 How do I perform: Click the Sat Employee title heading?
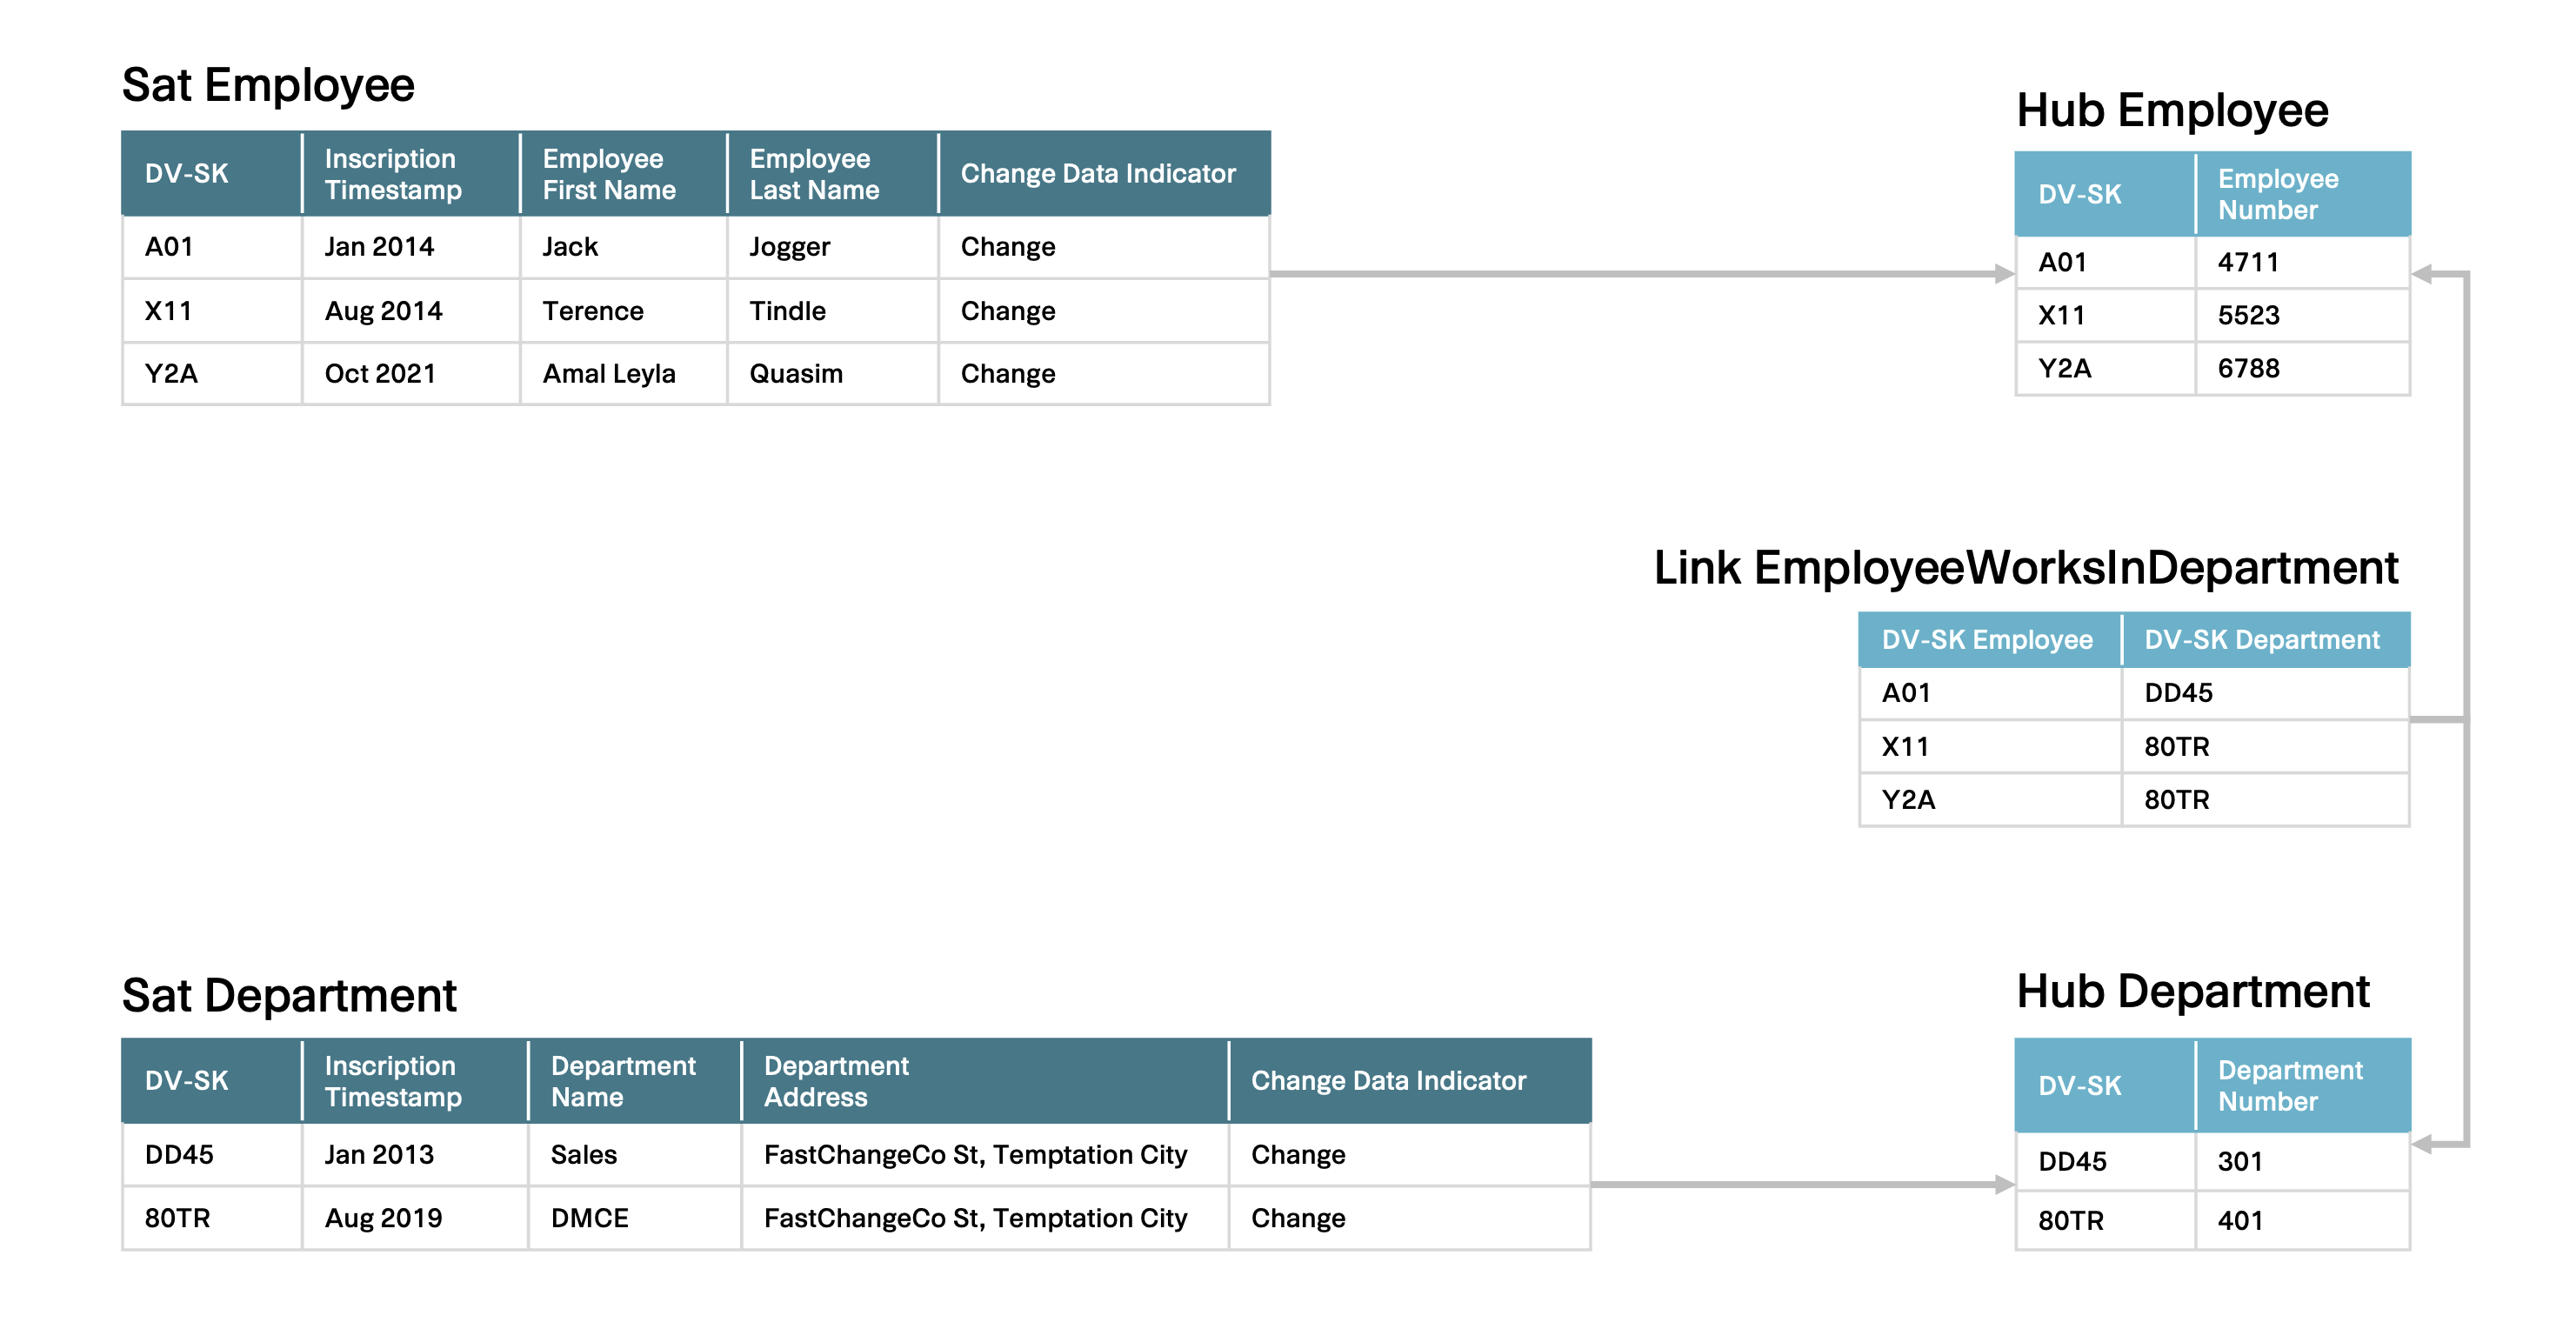(x=267, y=85)
